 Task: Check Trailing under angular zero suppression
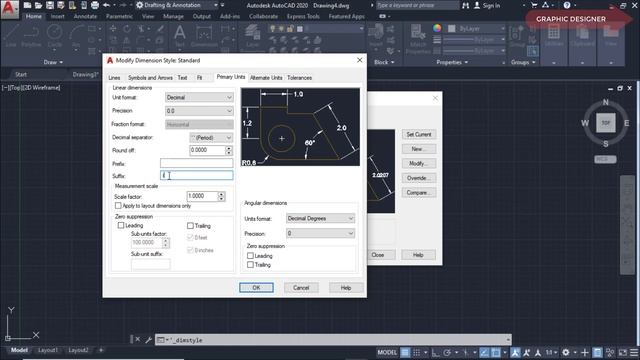(250, 265)
